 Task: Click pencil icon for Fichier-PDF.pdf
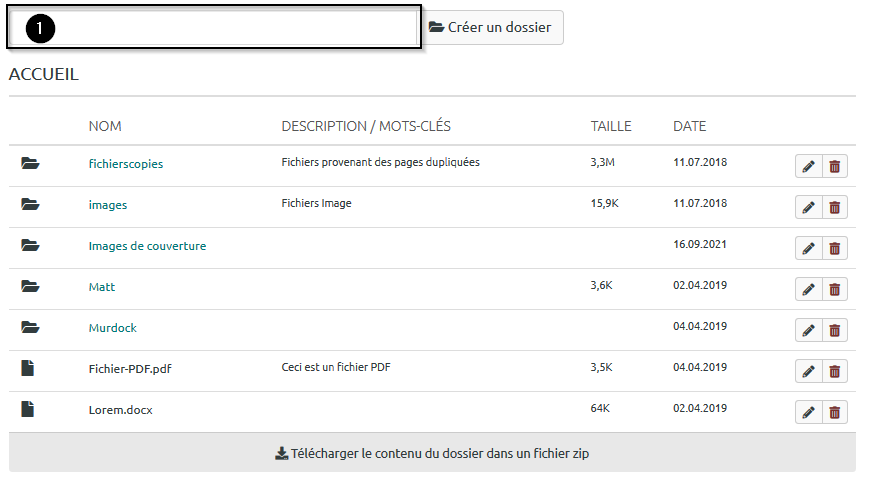[808, 371]
